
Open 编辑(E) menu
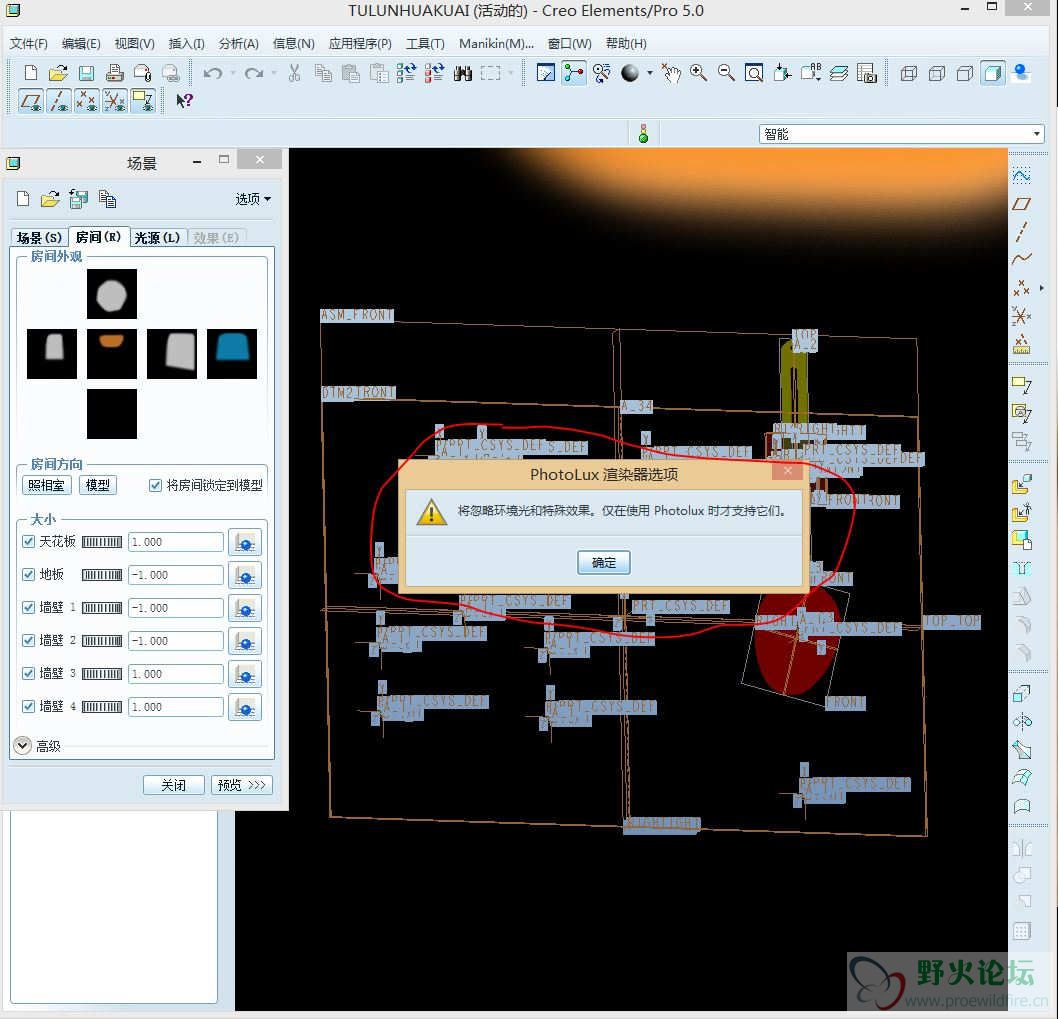(x=81, y=43)
